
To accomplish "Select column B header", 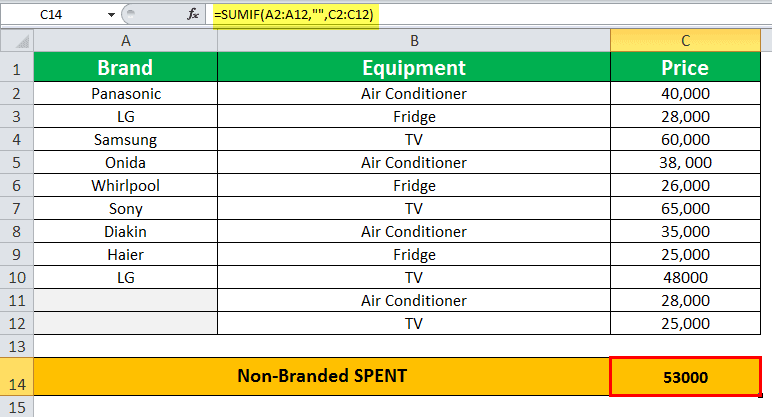I will (413, 40).
